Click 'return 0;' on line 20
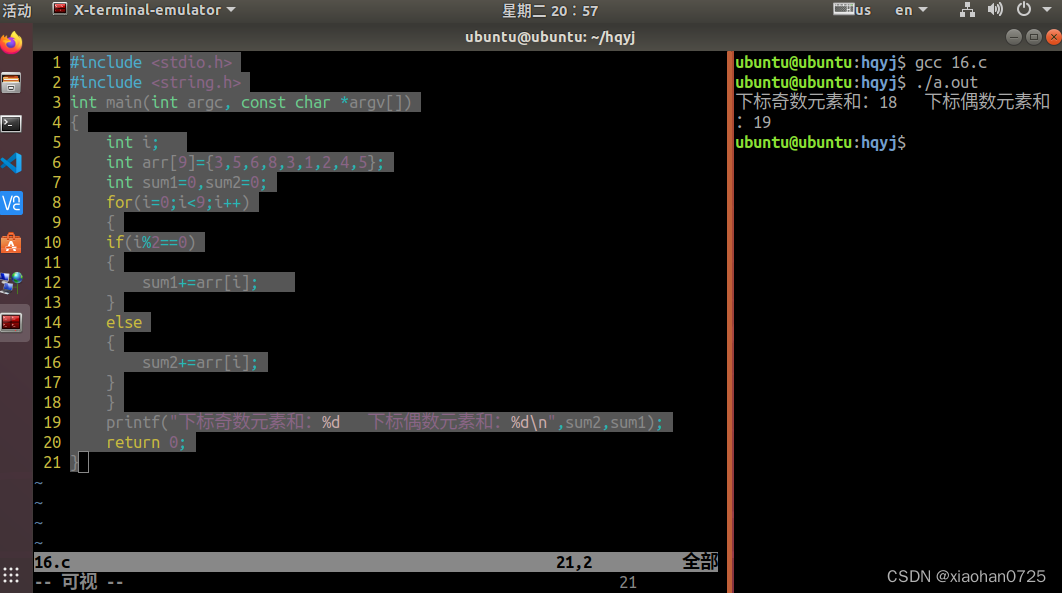Image resolution: width=1062 pixels, height=593 pixels. click(146, 443)
